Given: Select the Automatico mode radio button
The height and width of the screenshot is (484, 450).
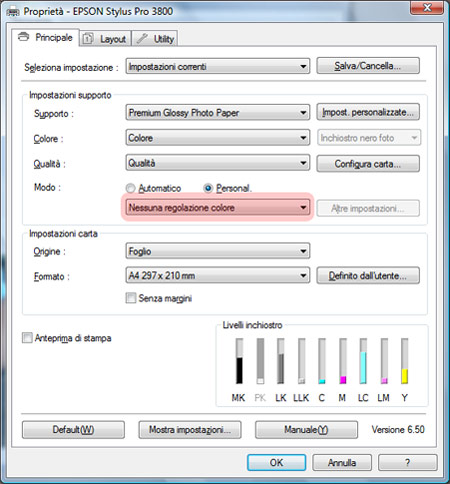Looking at the screenshot, I should pos(130,188).
